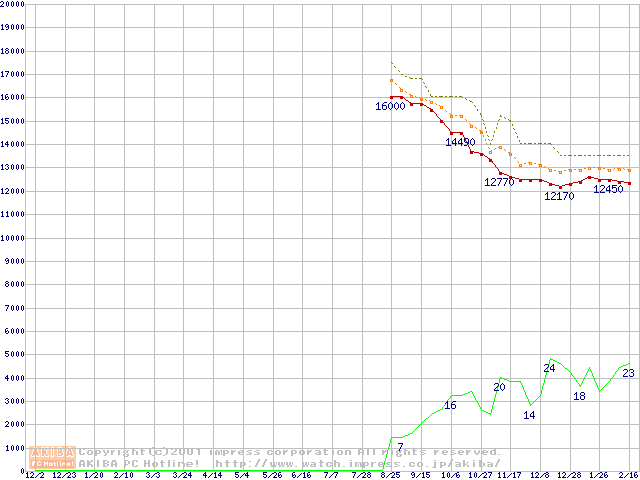
Task: Select the green line label 24
Action: [549, 368]
